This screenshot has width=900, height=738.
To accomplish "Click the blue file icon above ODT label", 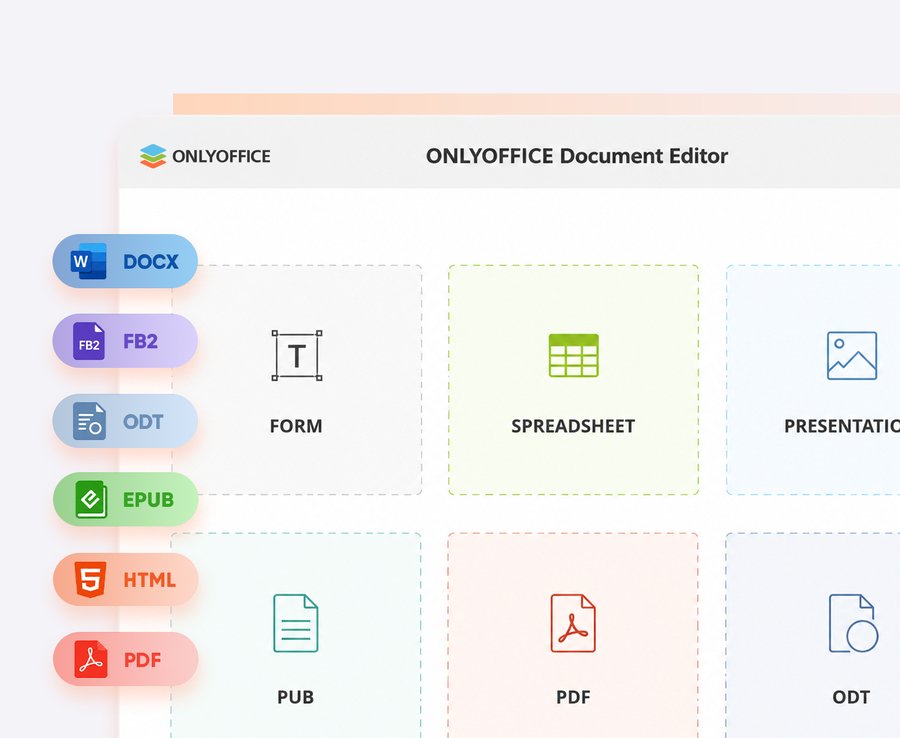I will click(853, 623).
